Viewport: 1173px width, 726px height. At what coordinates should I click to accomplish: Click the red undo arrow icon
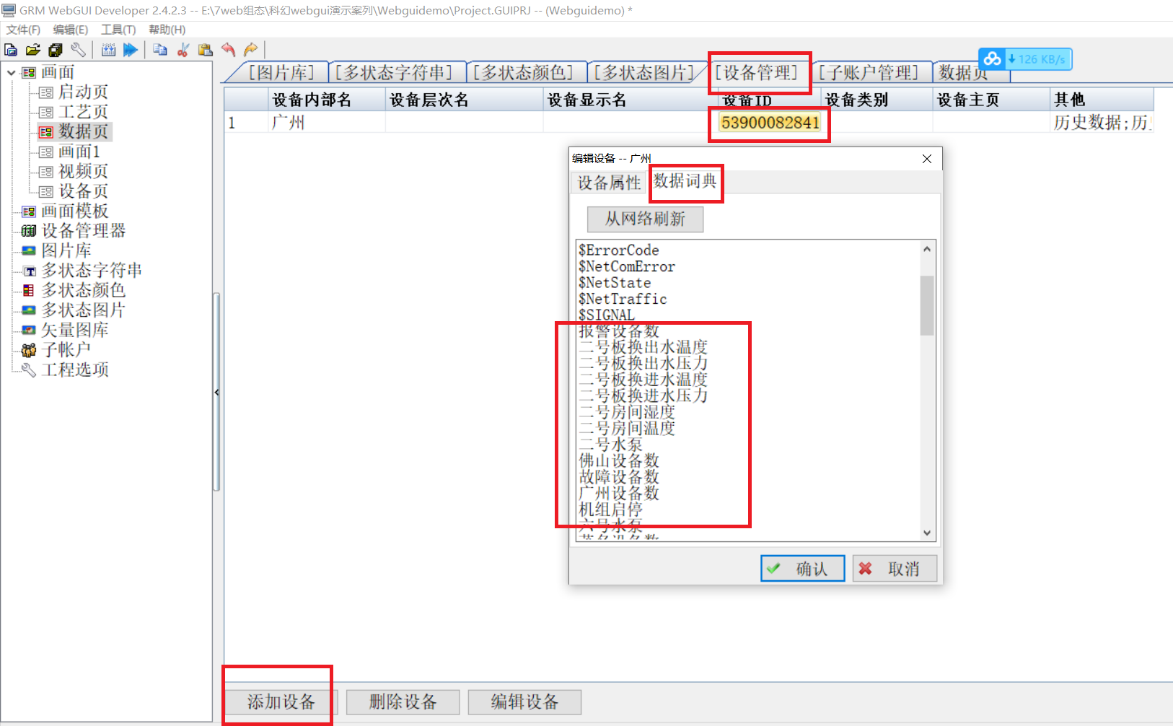click(228, 49)
